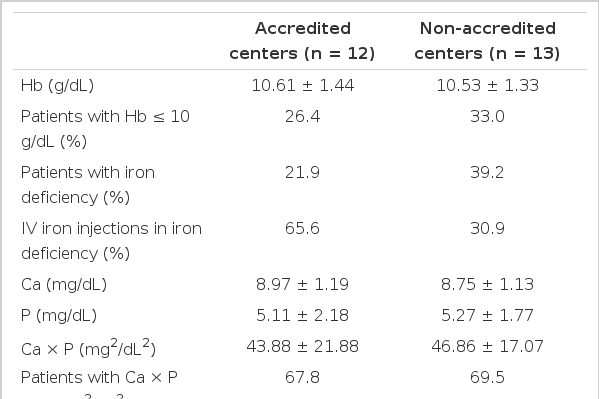Select the Ca (mg/dL) row label

(64, 285)
